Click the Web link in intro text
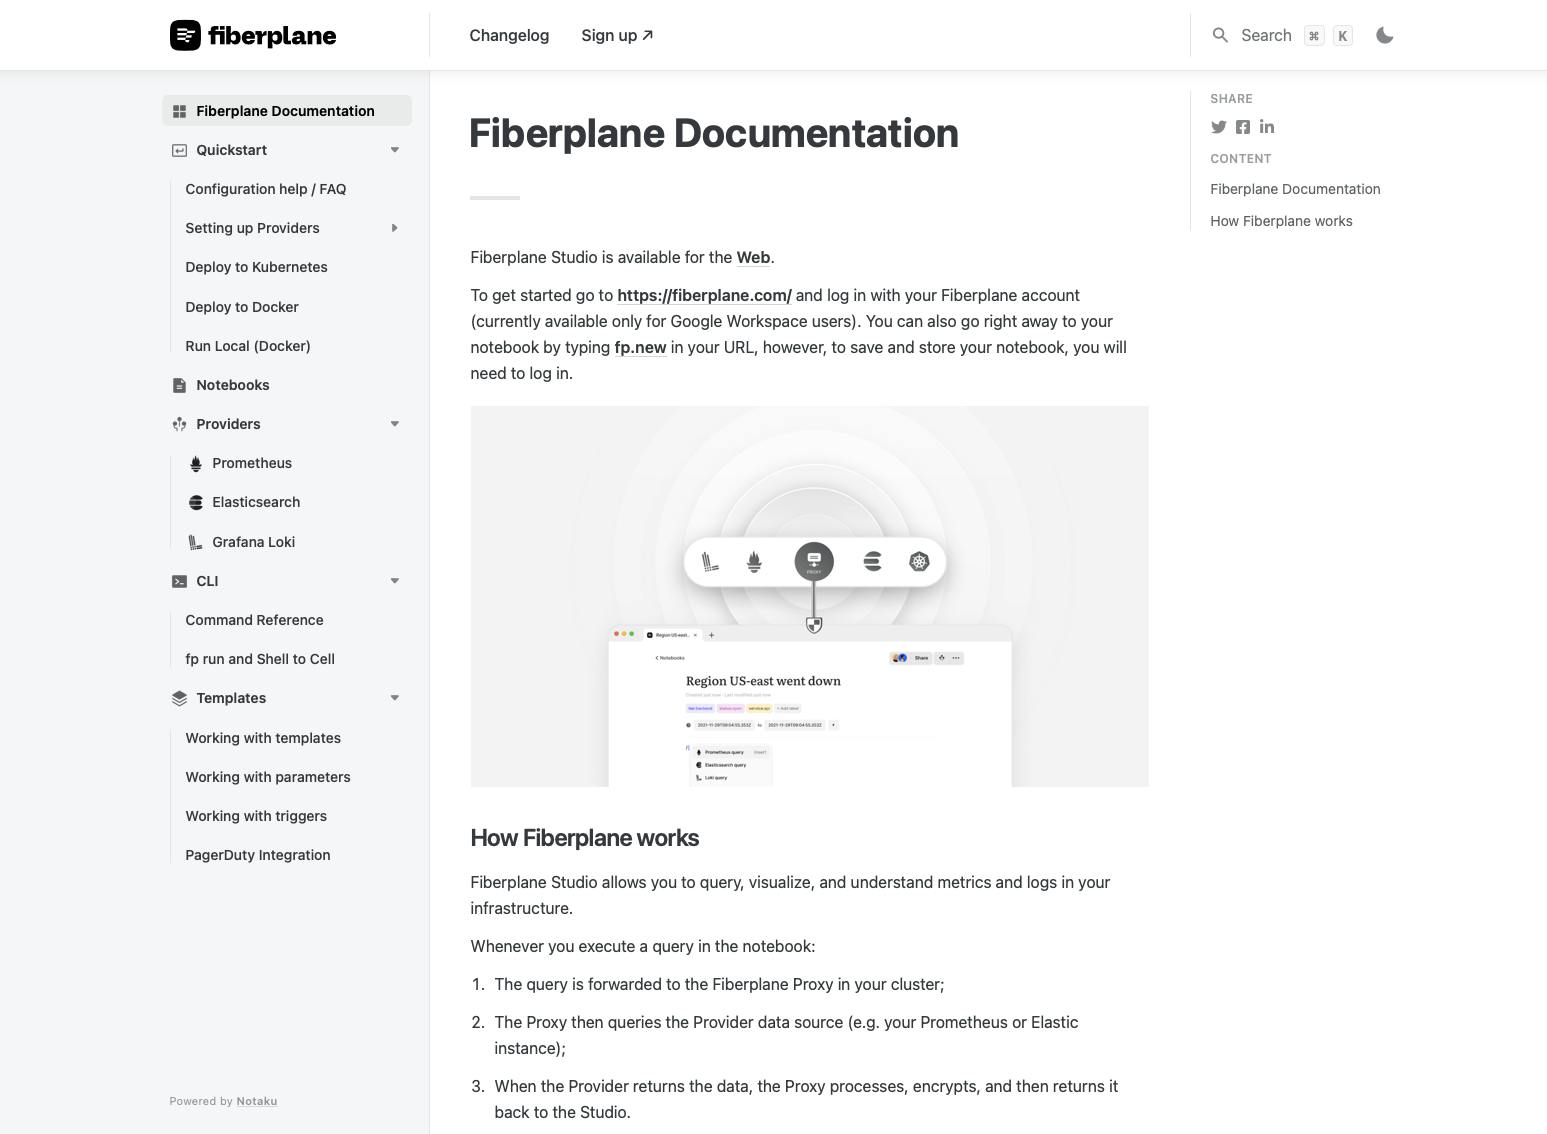Image resolution: width=1547 pixels, height=1134 pixels. coord(753,257)
